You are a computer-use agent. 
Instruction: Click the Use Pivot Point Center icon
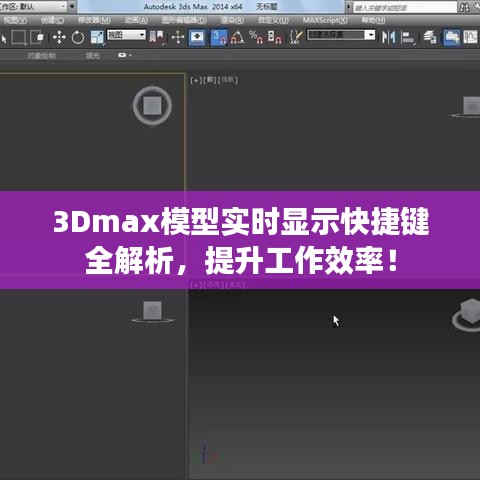tap(157, 37)
